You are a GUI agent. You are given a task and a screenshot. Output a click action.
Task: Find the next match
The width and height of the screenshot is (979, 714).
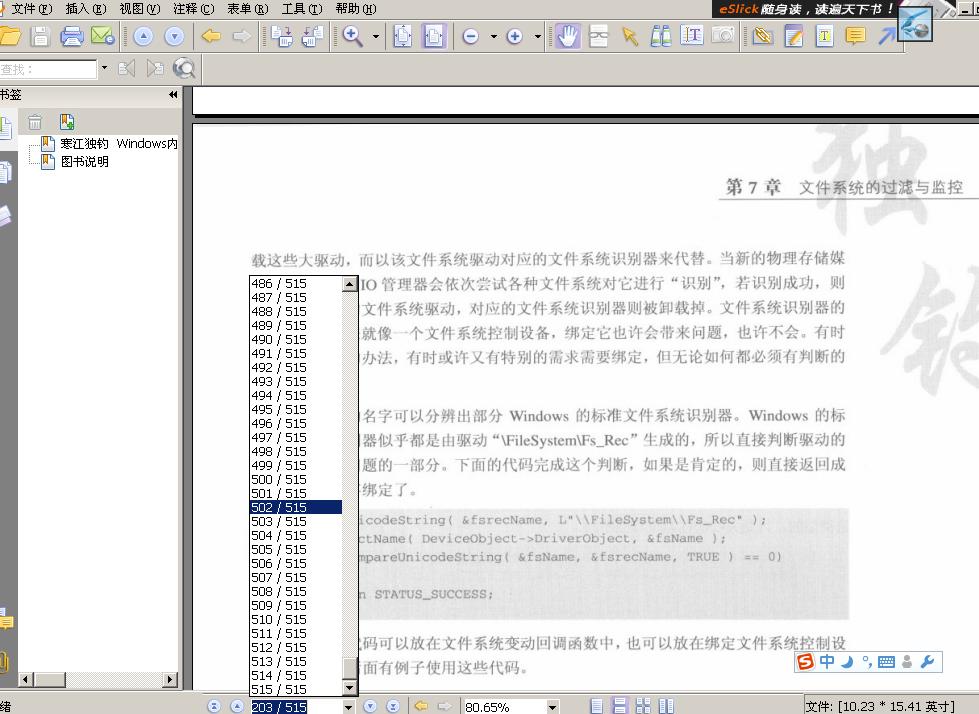coord(154,68)
